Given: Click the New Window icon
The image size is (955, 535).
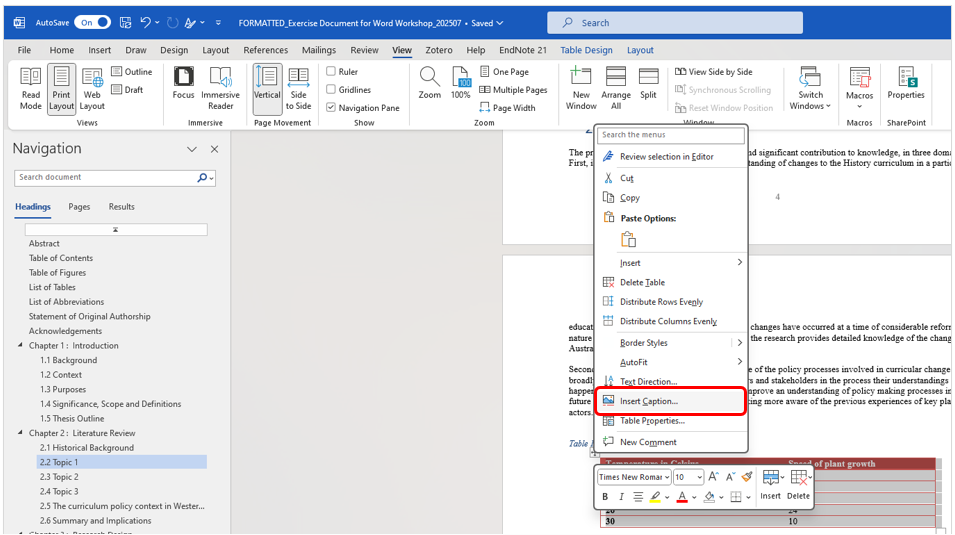Looking at the screenshot, I should coord(581,88).
